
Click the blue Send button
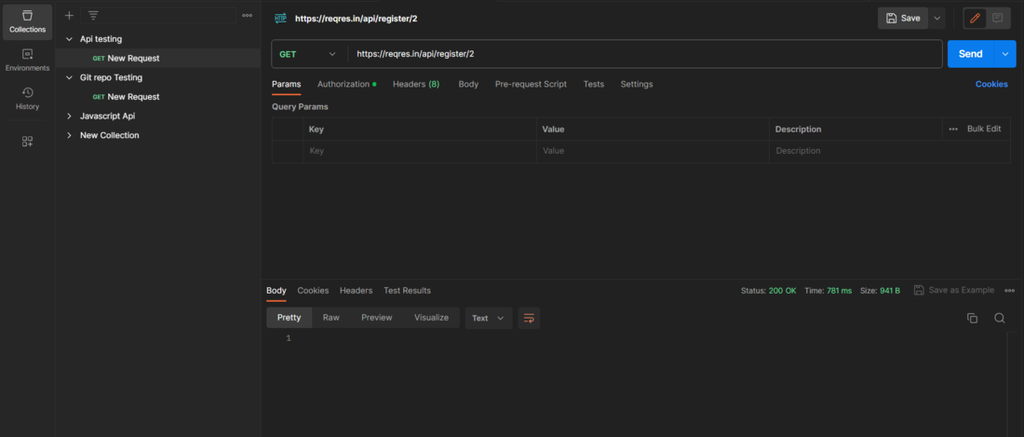click(970, 54)
